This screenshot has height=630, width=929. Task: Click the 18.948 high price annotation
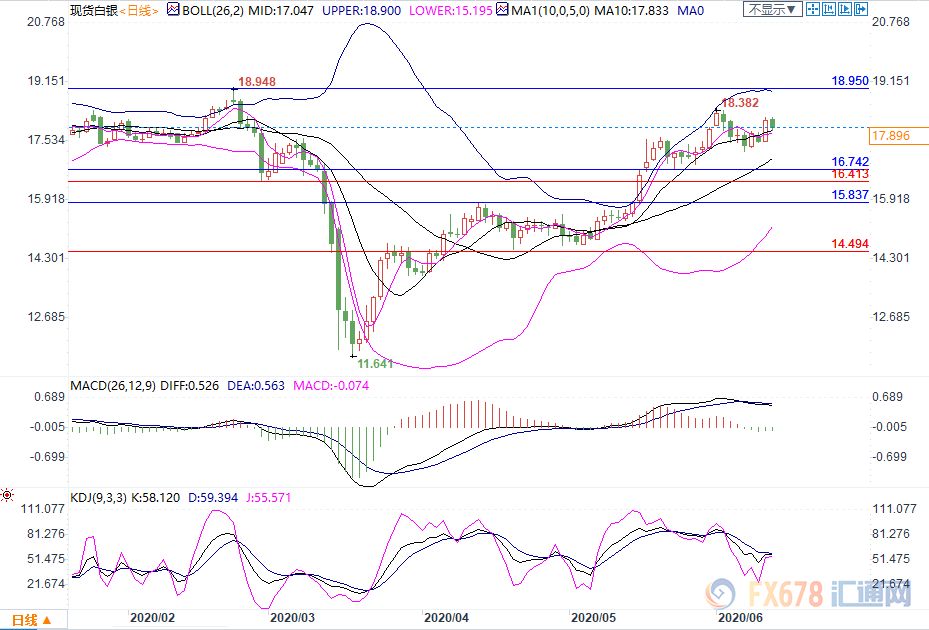[257, 82]
